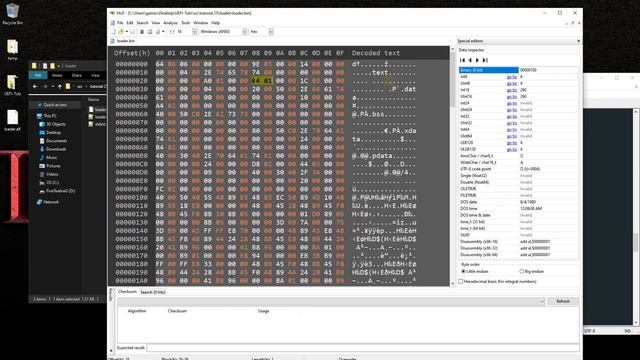Screen dimensions: 640x360
Task: Select the loader.efi desktop file icon
Action: click(x=12, y=120)
